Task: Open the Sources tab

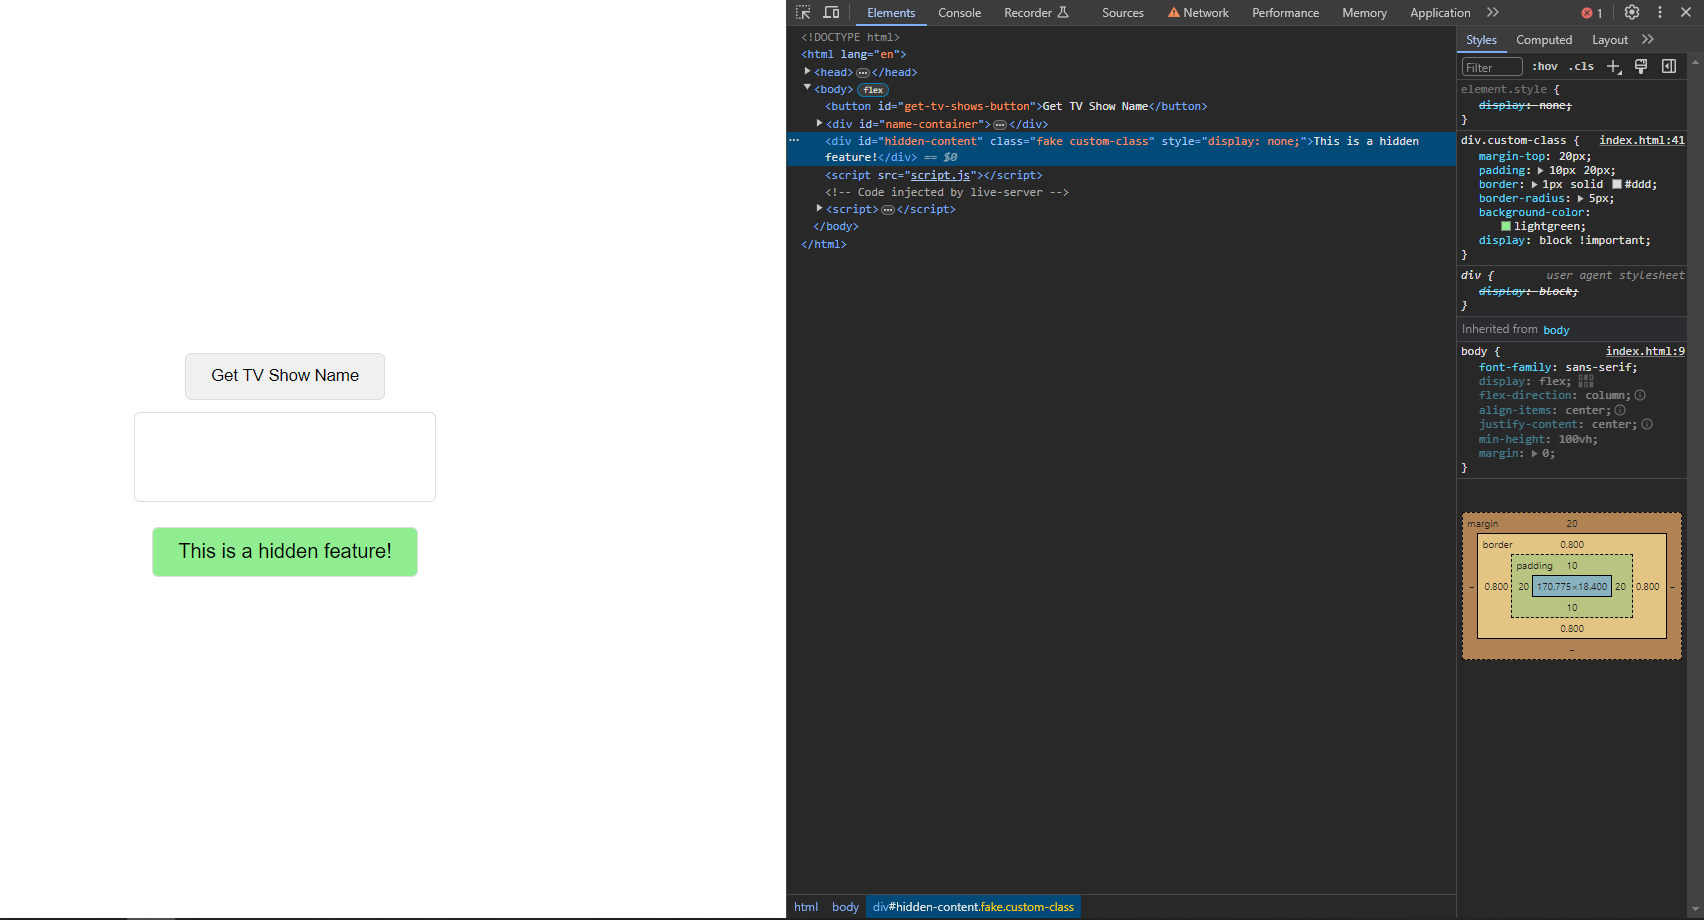Action: click(1123, 13)
